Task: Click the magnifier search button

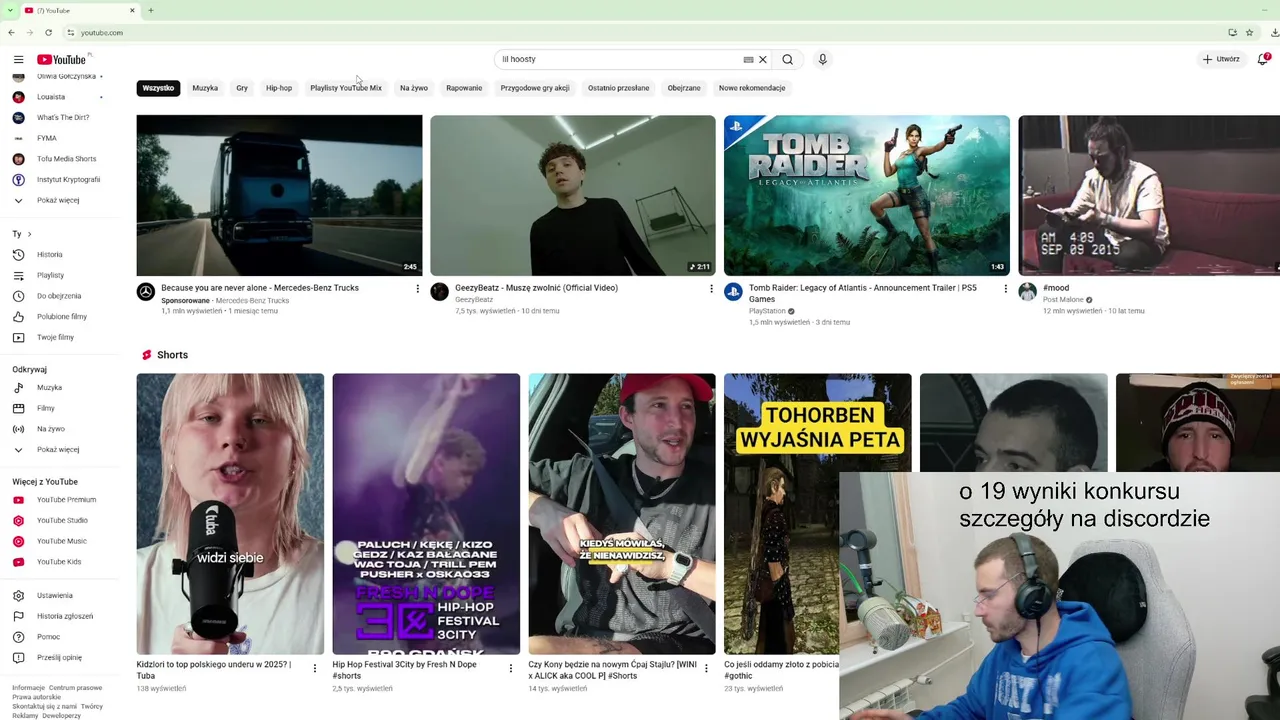Action: click(x=788, y=59)
